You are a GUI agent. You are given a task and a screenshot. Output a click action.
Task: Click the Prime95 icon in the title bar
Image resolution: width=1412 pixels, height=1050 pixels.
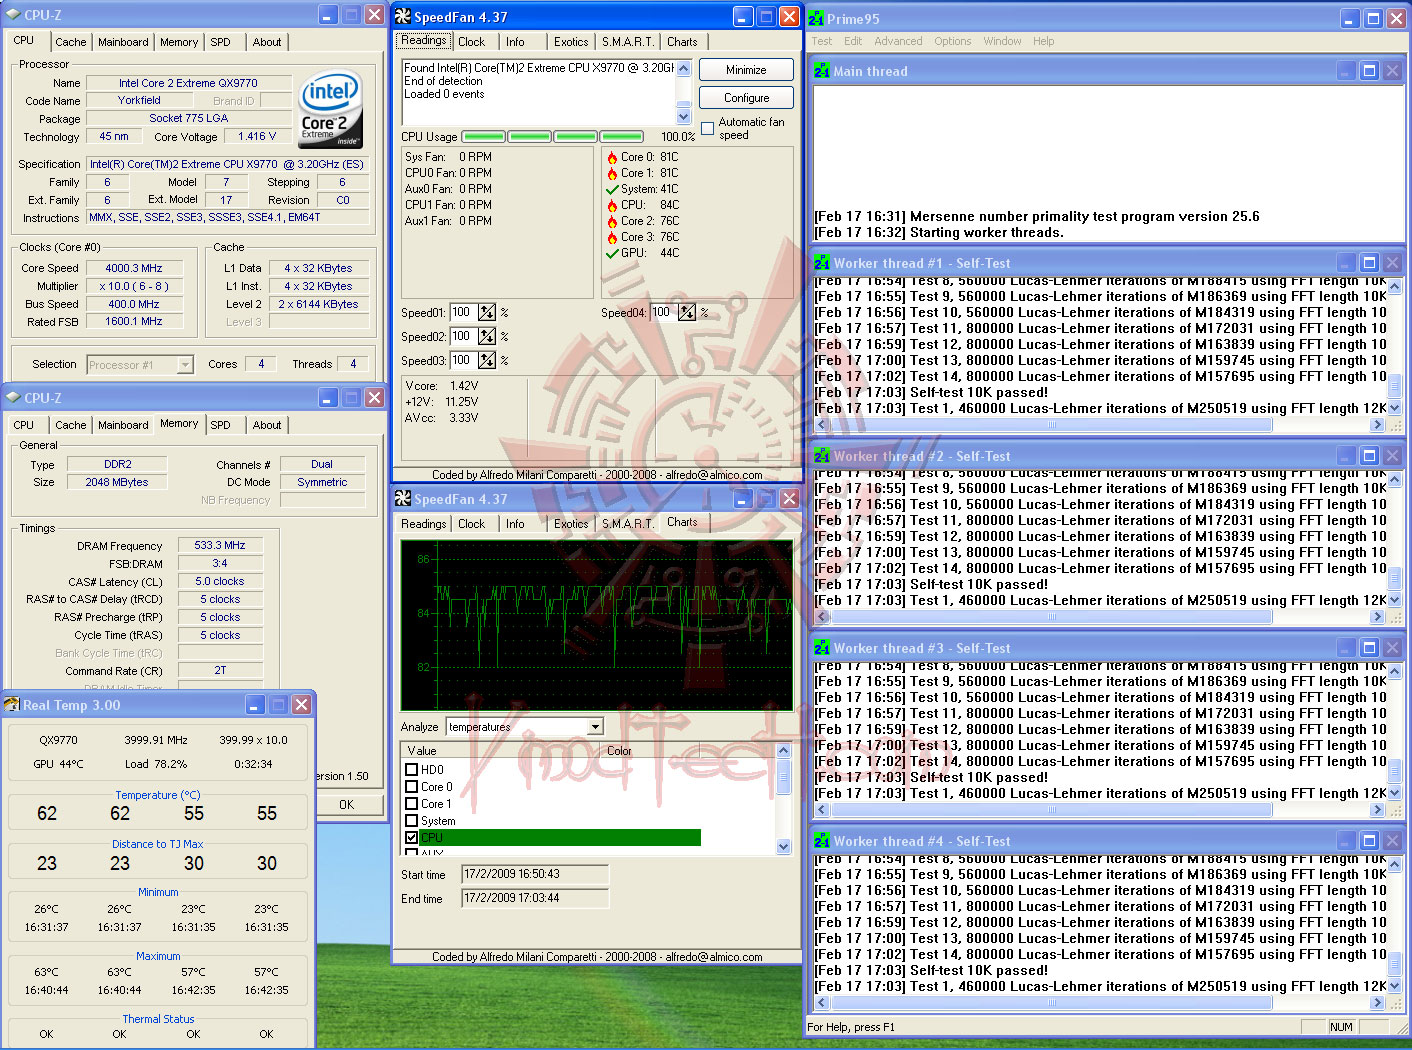click(817, 18)
